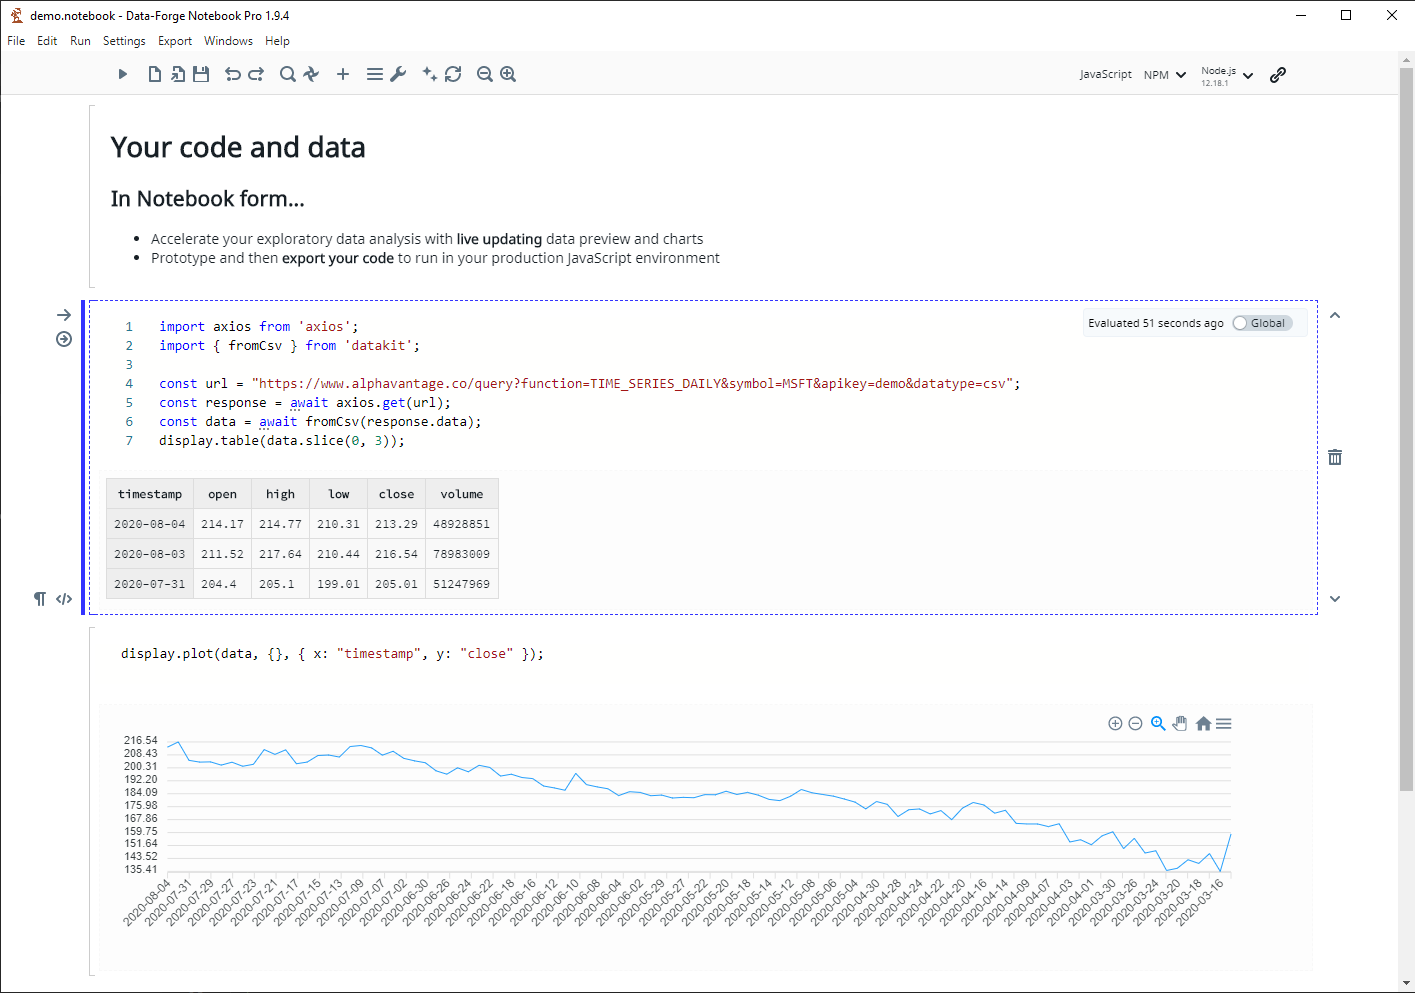1415x993 pixels.
Task: Open the hamburger lines menu in toolbar
Action: [x=375, y=74]
